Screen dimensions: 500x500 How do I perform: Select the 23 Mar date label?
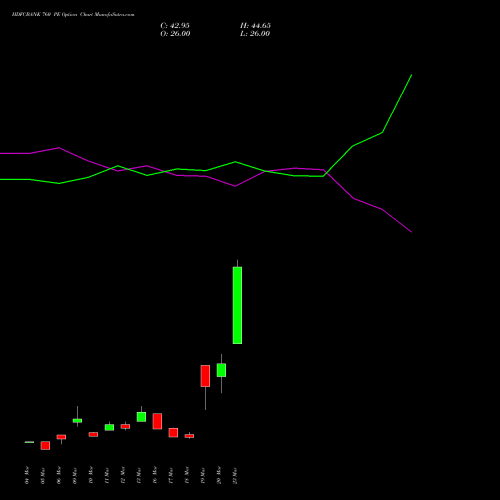(235, 475)
